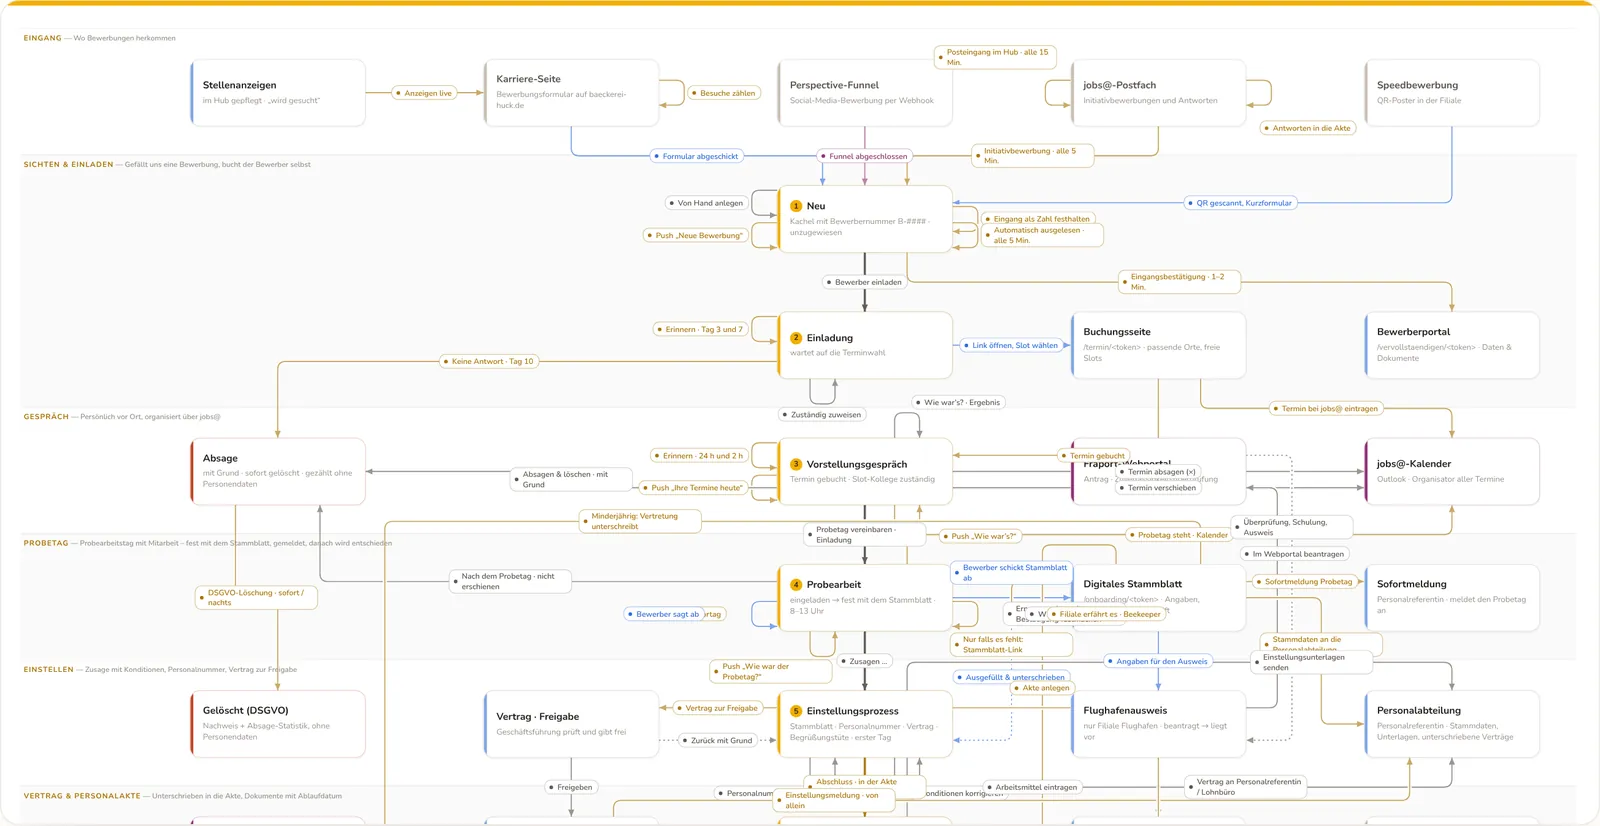Viewport: 1600px width, 826px height.
Task: Click 'SICHTEN & EINLADEN' section heading
Action: [68, 164]
